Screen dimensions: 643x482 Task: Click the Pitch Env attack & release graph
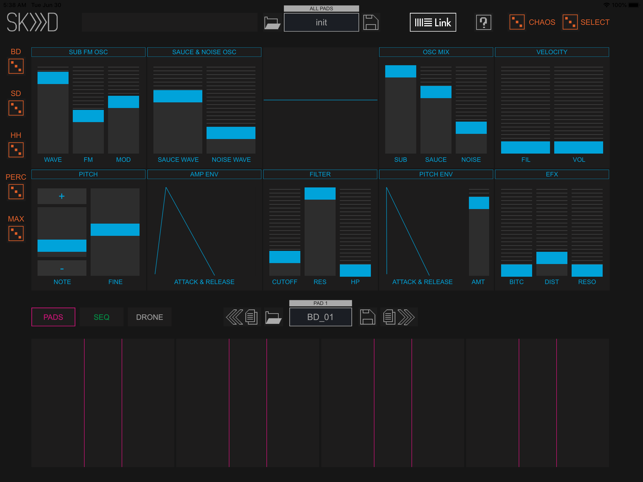click(422, 231)
